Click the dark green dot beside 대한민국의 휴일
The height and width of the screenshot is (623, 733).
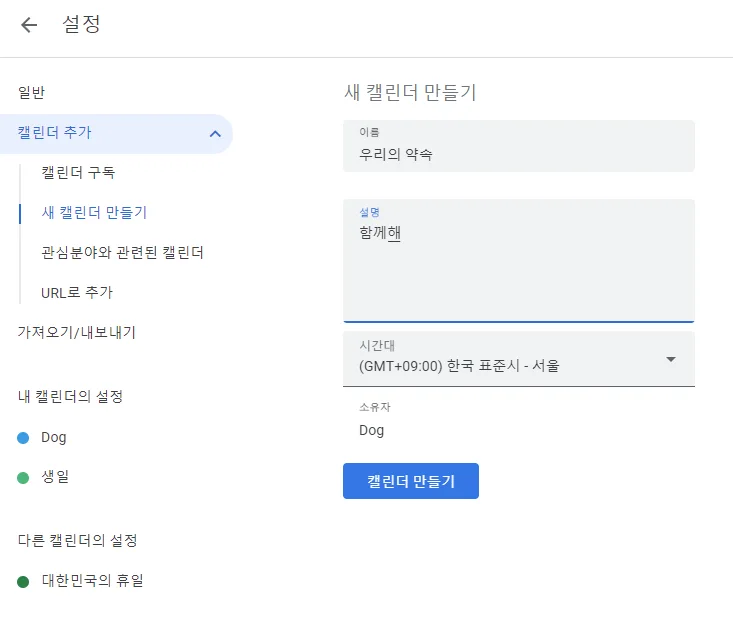coord(23,582)
